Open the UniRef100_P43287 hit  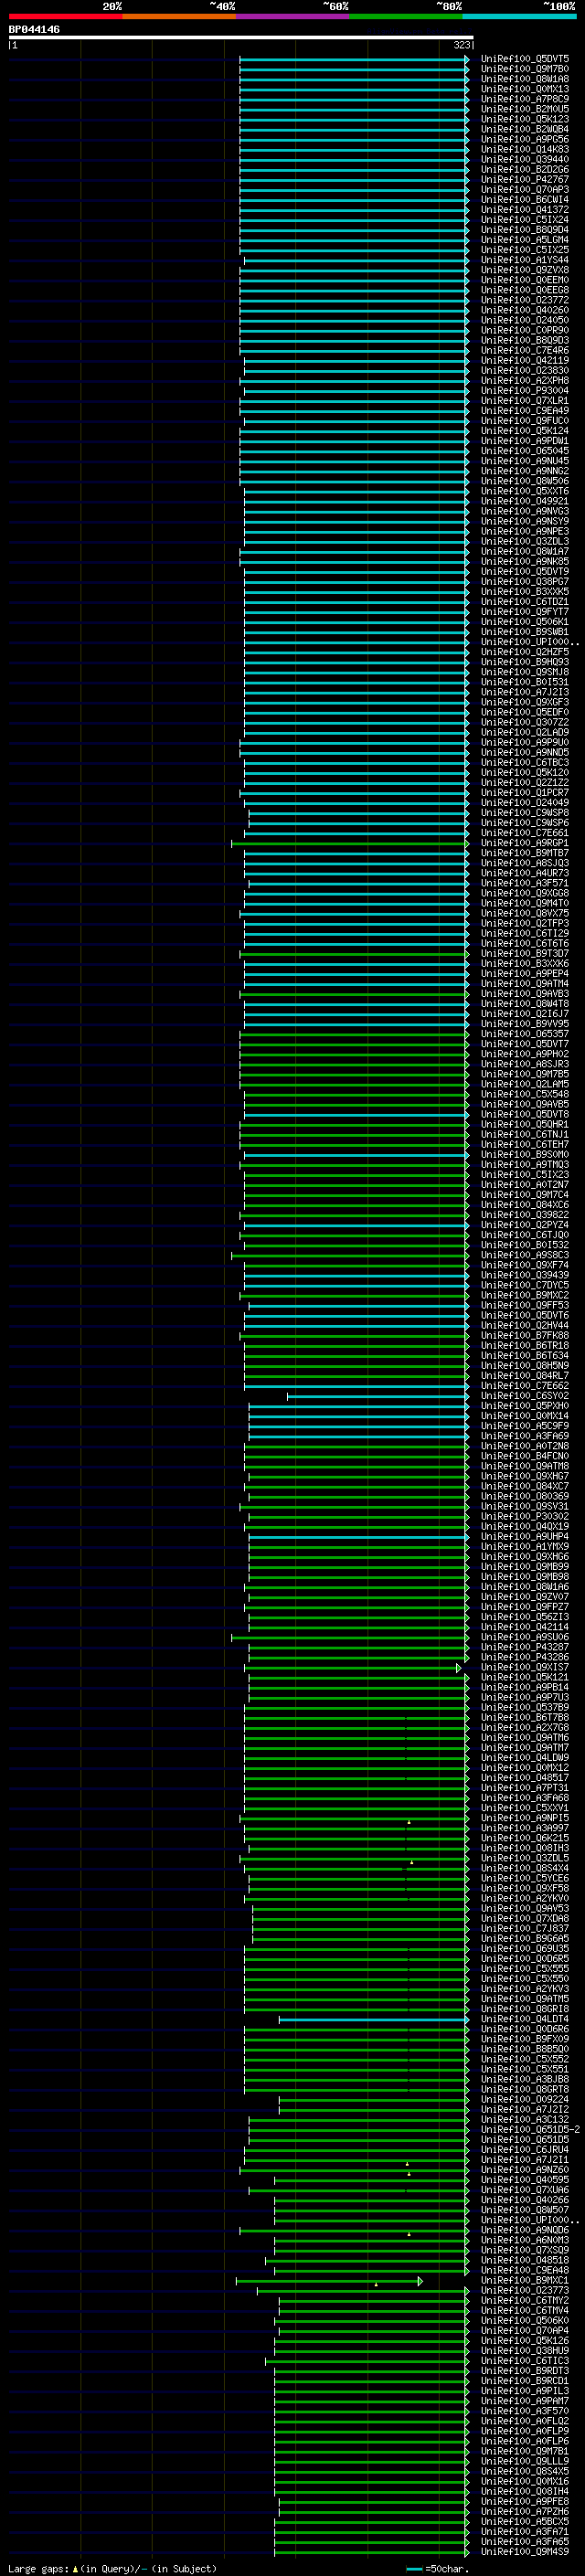pos(525,1647)
